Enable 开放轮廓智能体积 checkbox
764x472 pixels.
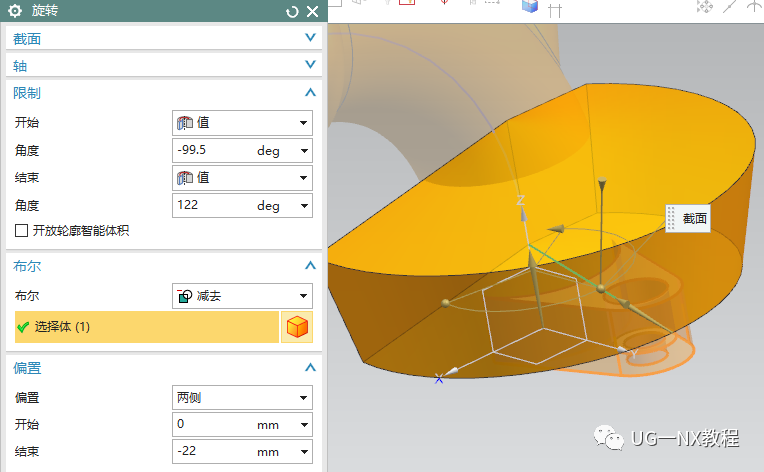tap(21, 230)
